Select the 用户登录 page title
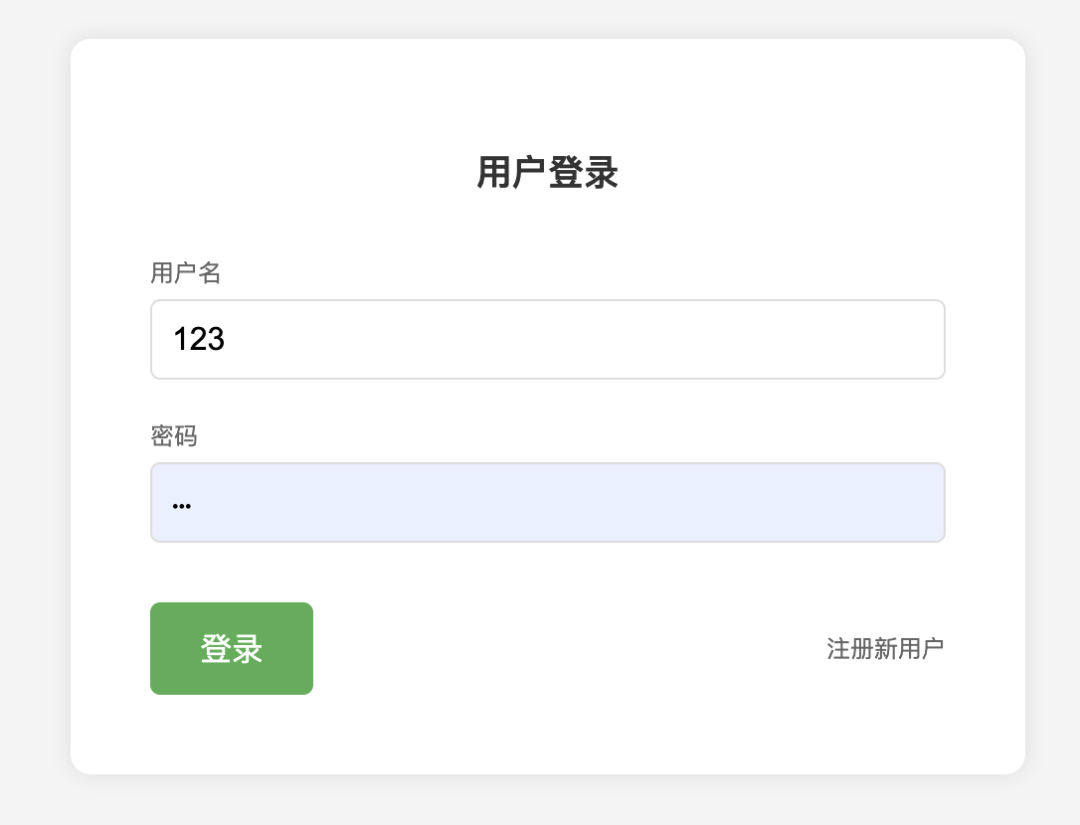Viewport: 1080px width, 825px height. (x=547, y=170)
